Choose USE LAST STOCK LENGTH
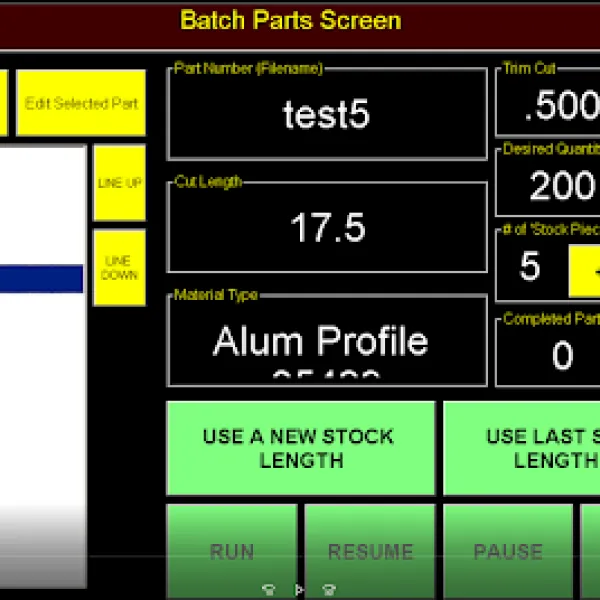600x600 pixels. 521,448
